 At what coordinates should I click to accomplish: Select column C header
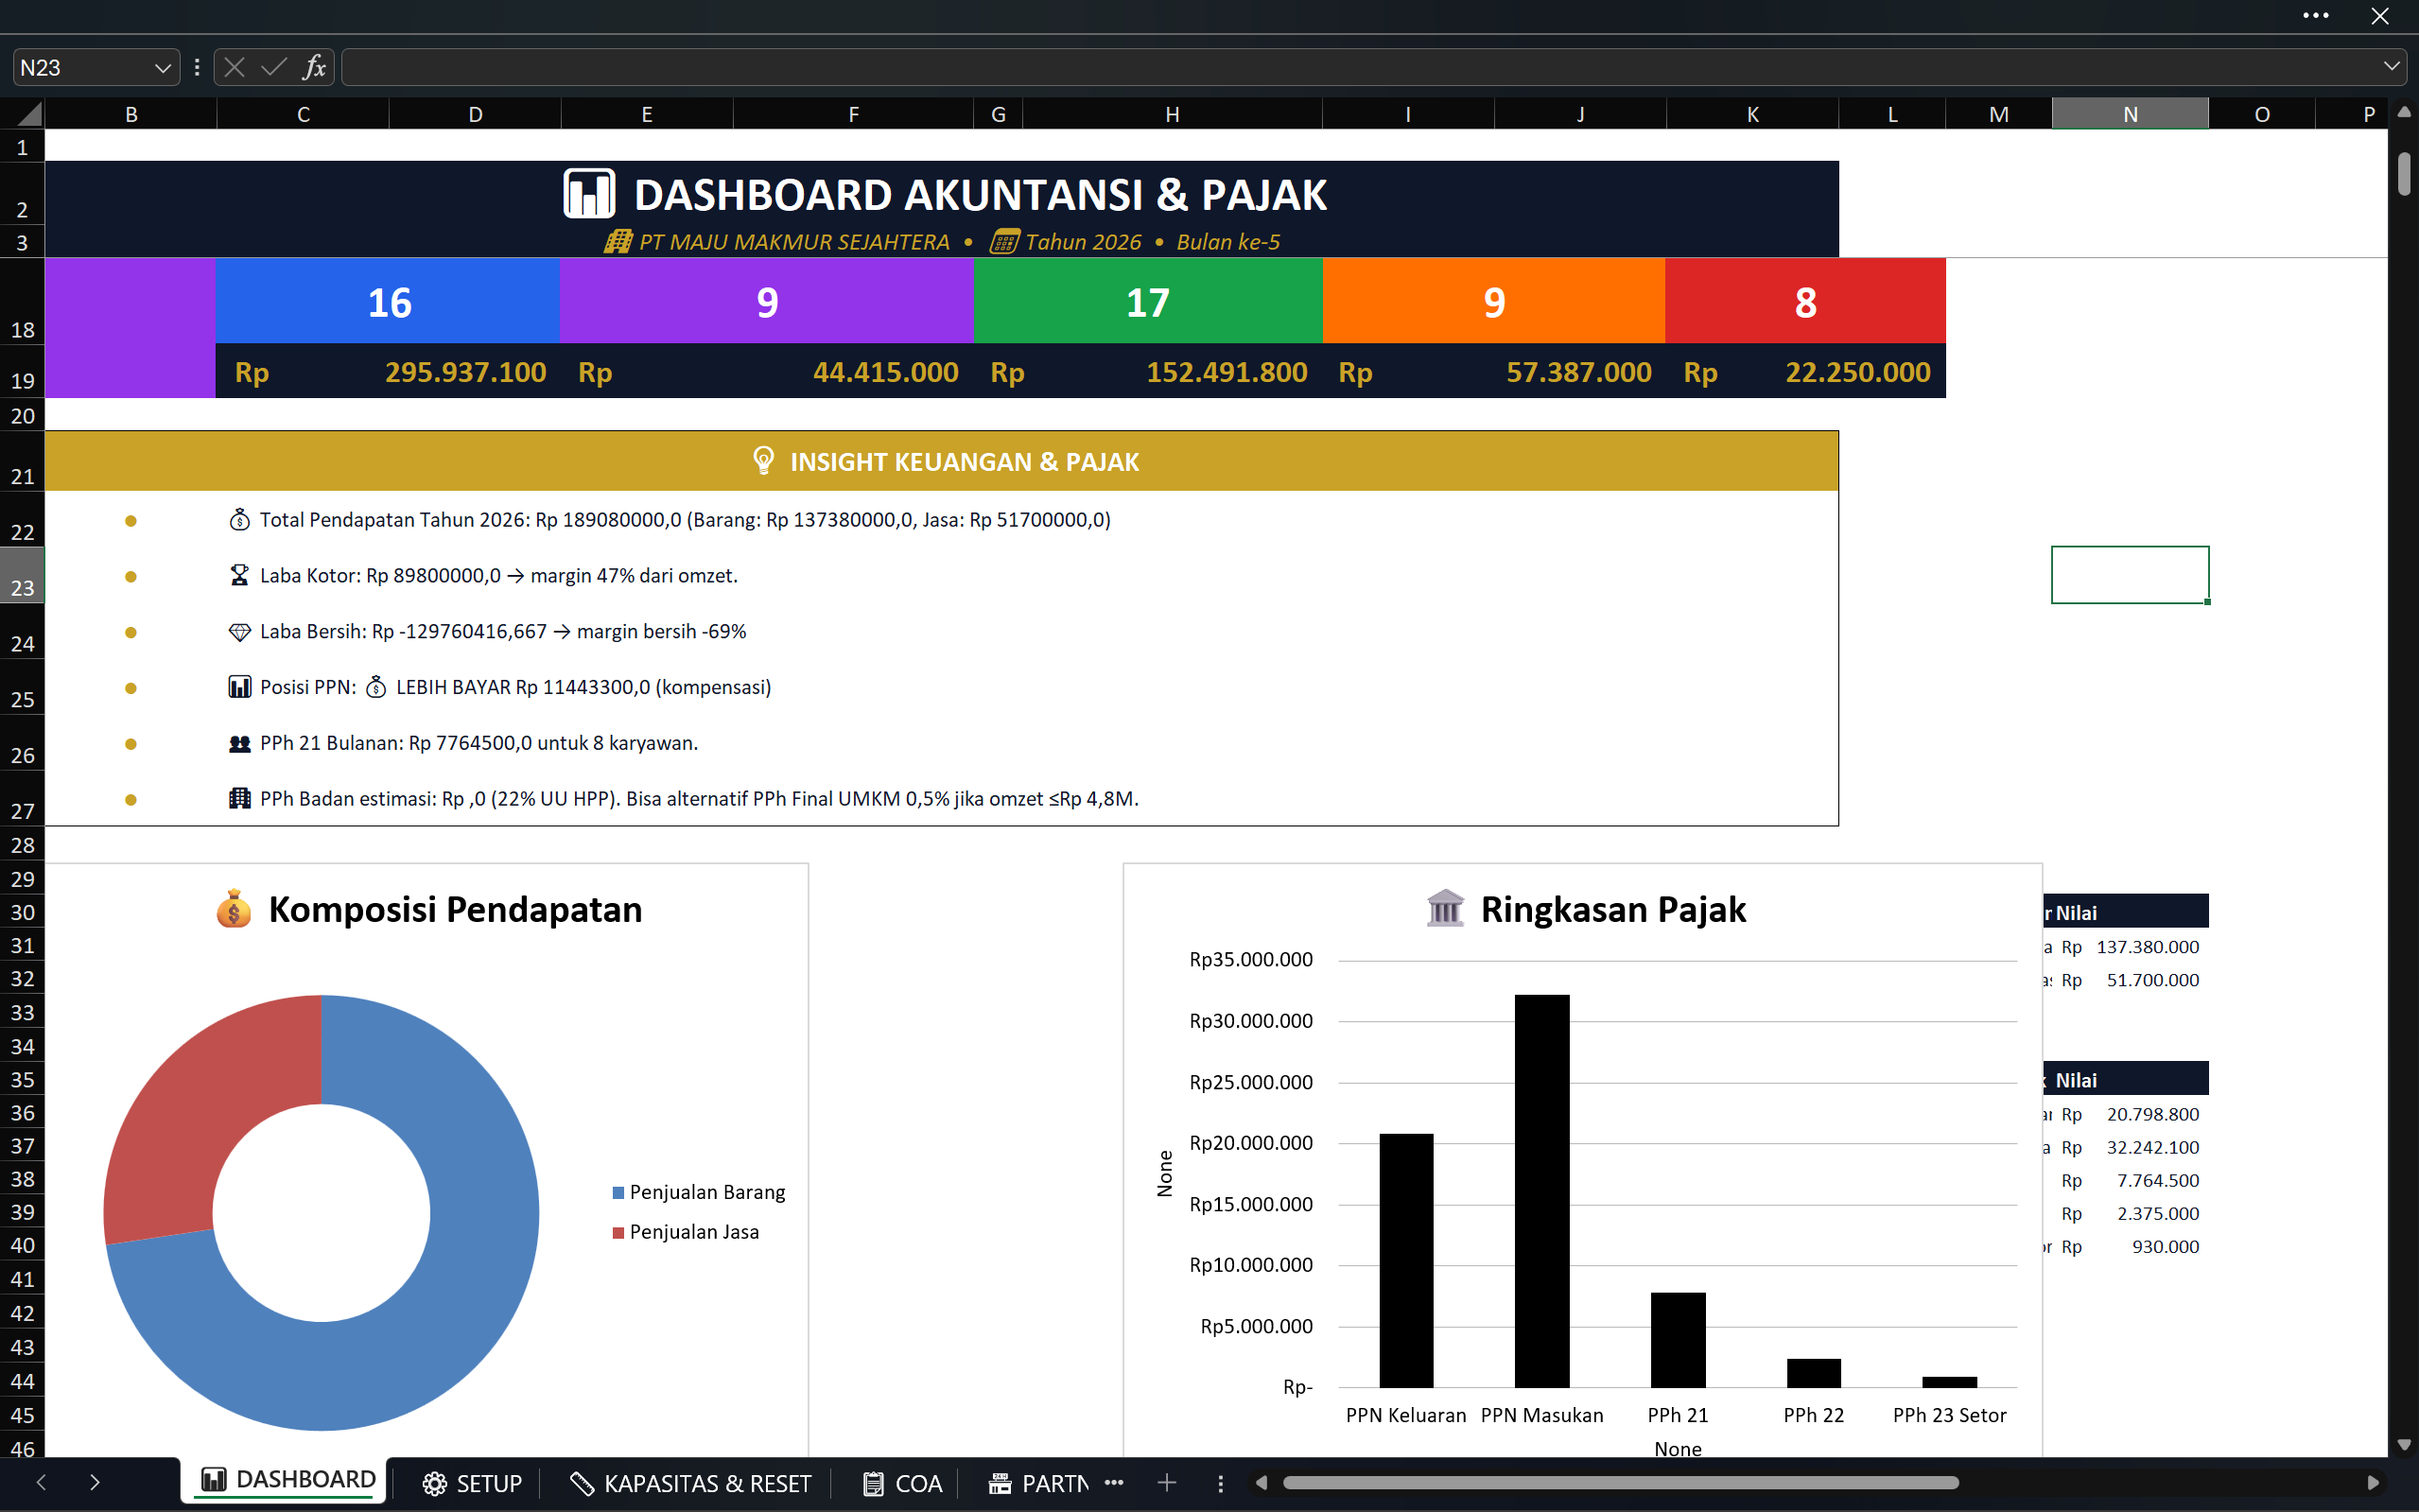[303, 114]
